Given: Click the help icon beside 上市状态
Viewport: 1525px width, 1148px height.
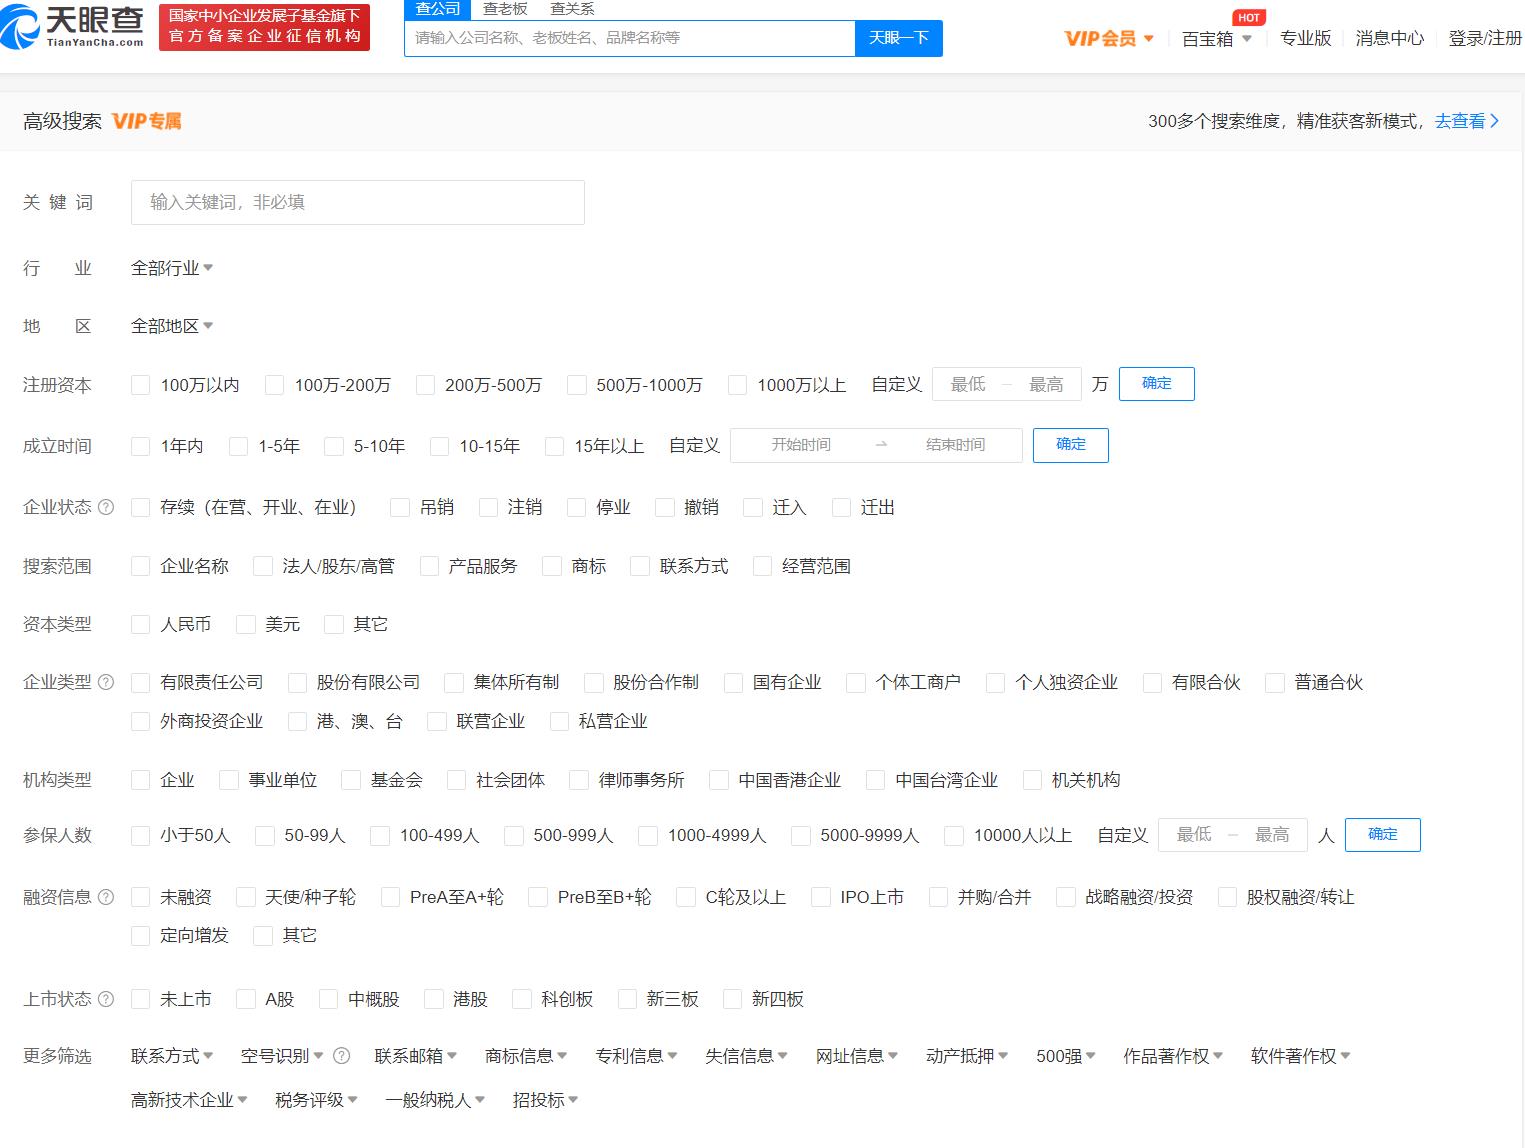Looking at the screenshot, I should coord(106,999).
